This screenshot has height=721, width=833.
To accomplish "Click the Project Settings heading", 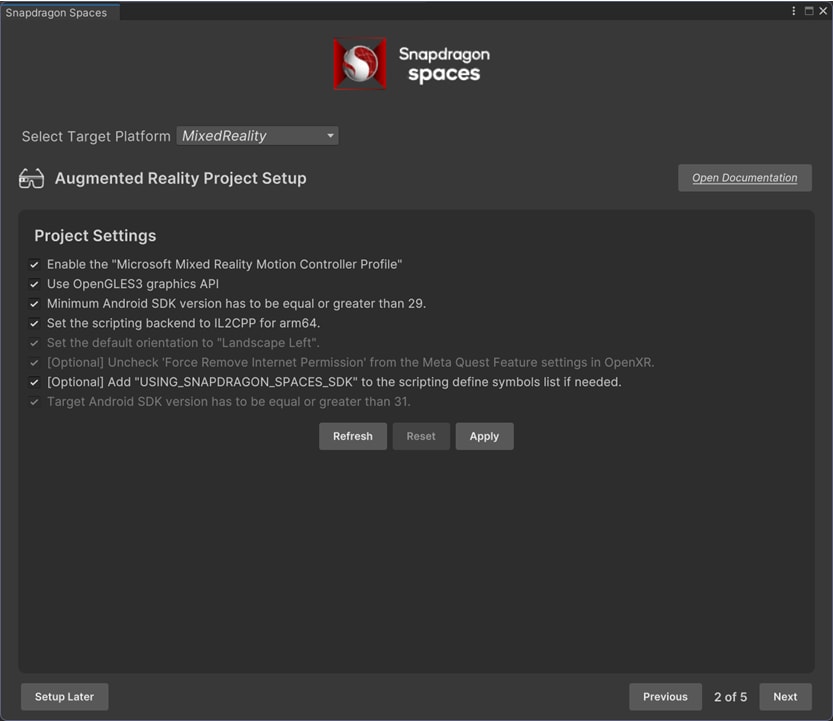I will (x=95, y=235).
